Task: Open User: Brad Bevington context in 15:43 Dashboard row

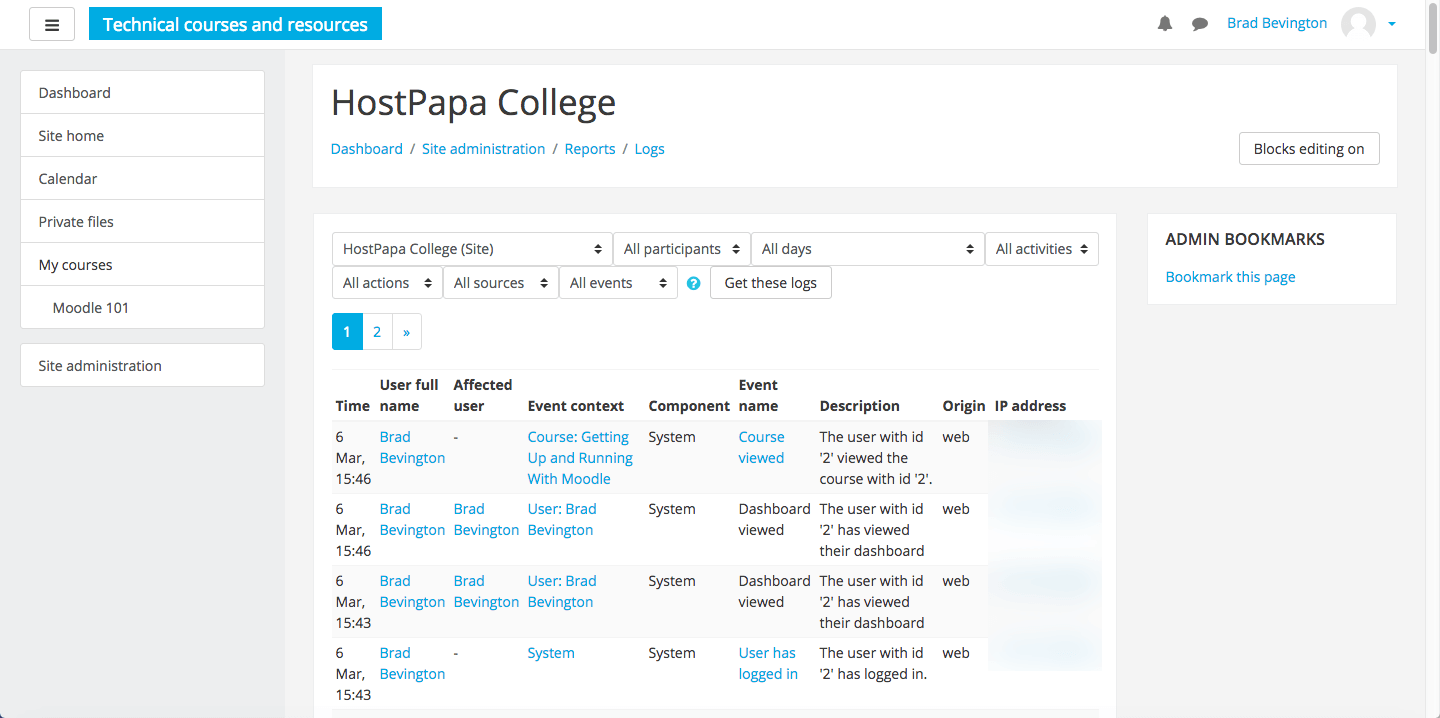Action: click(x=562, y=591)
